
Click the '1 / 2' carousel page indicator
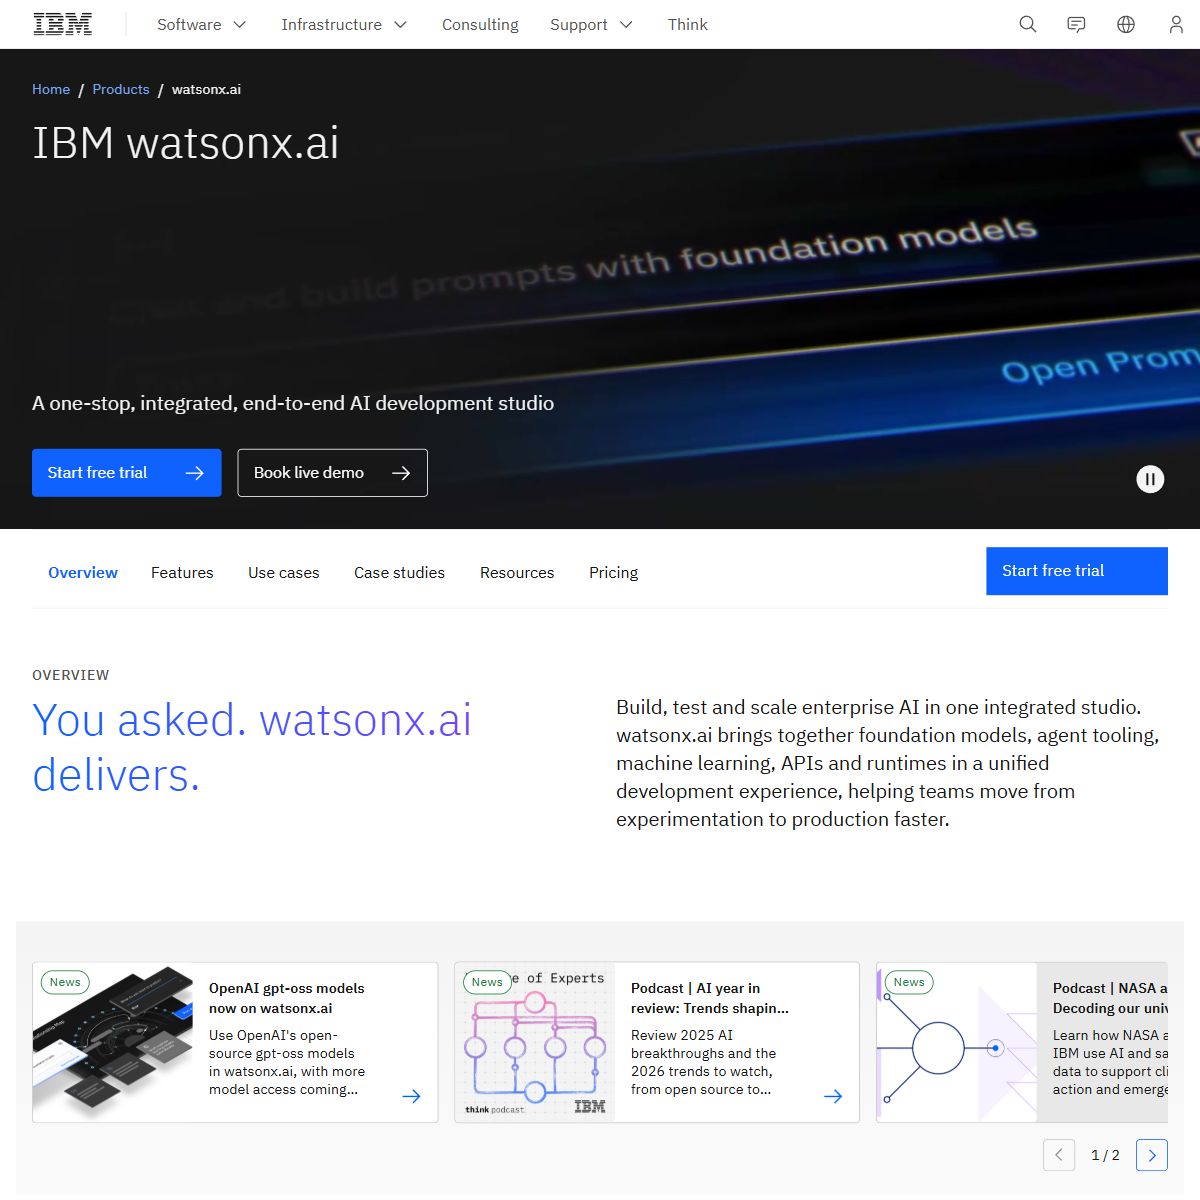coord(1105,1155)
